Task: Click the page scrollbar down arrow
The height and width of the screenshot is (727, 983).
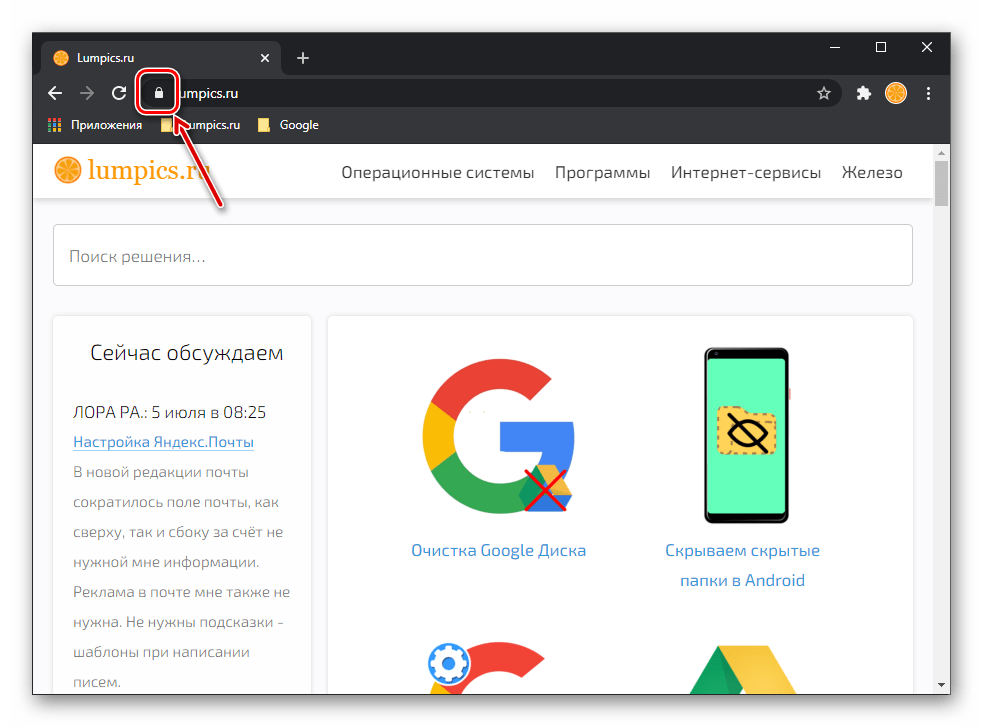Action: click(941, 684)
